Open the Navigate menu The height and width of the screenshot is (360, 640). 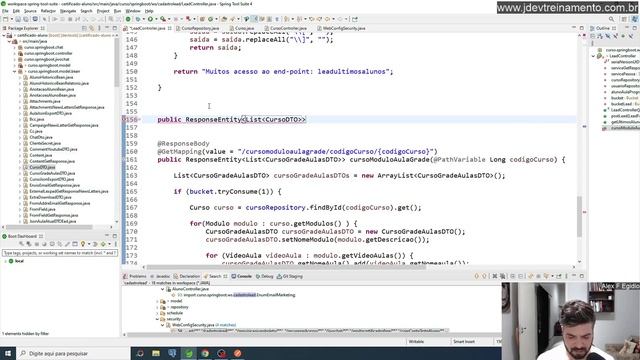(x=68, y=11)
